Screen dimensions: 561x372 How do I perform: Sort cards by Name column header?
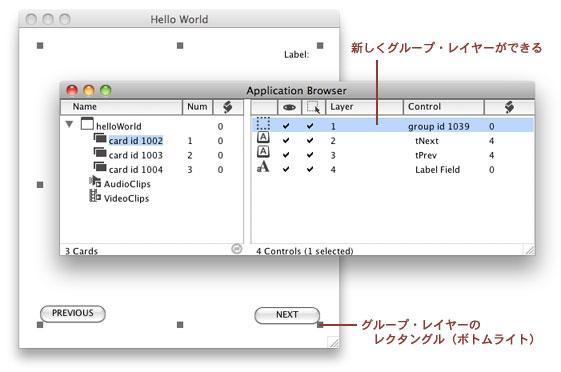(x=121, y=107)
